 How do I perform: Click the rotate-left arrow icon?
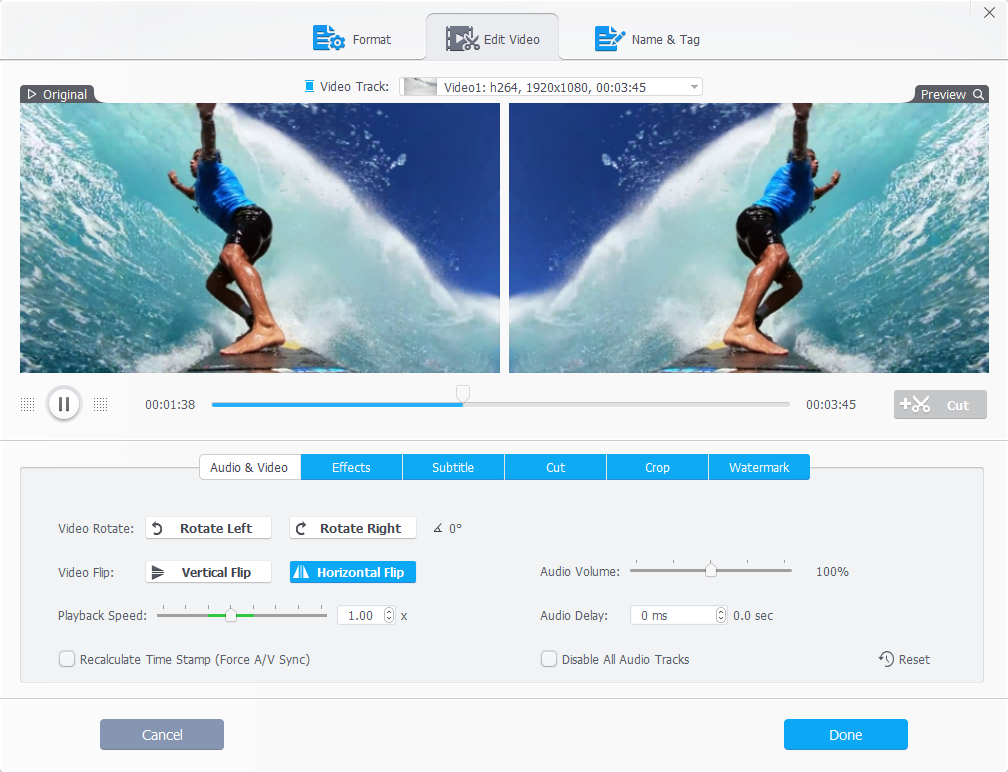pyautogui.click(x=158, y=528)
